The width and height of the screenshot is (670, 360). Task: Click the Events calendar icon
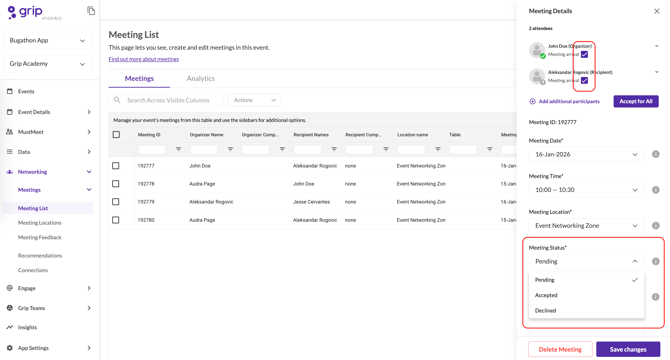(10, 91)
